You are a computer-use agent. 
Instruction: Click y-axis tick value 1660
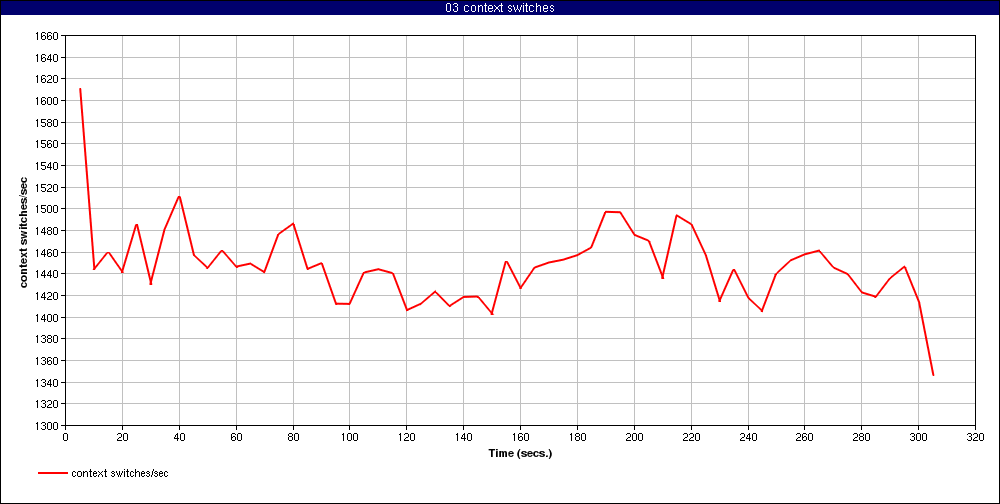[x=48, y=36]
